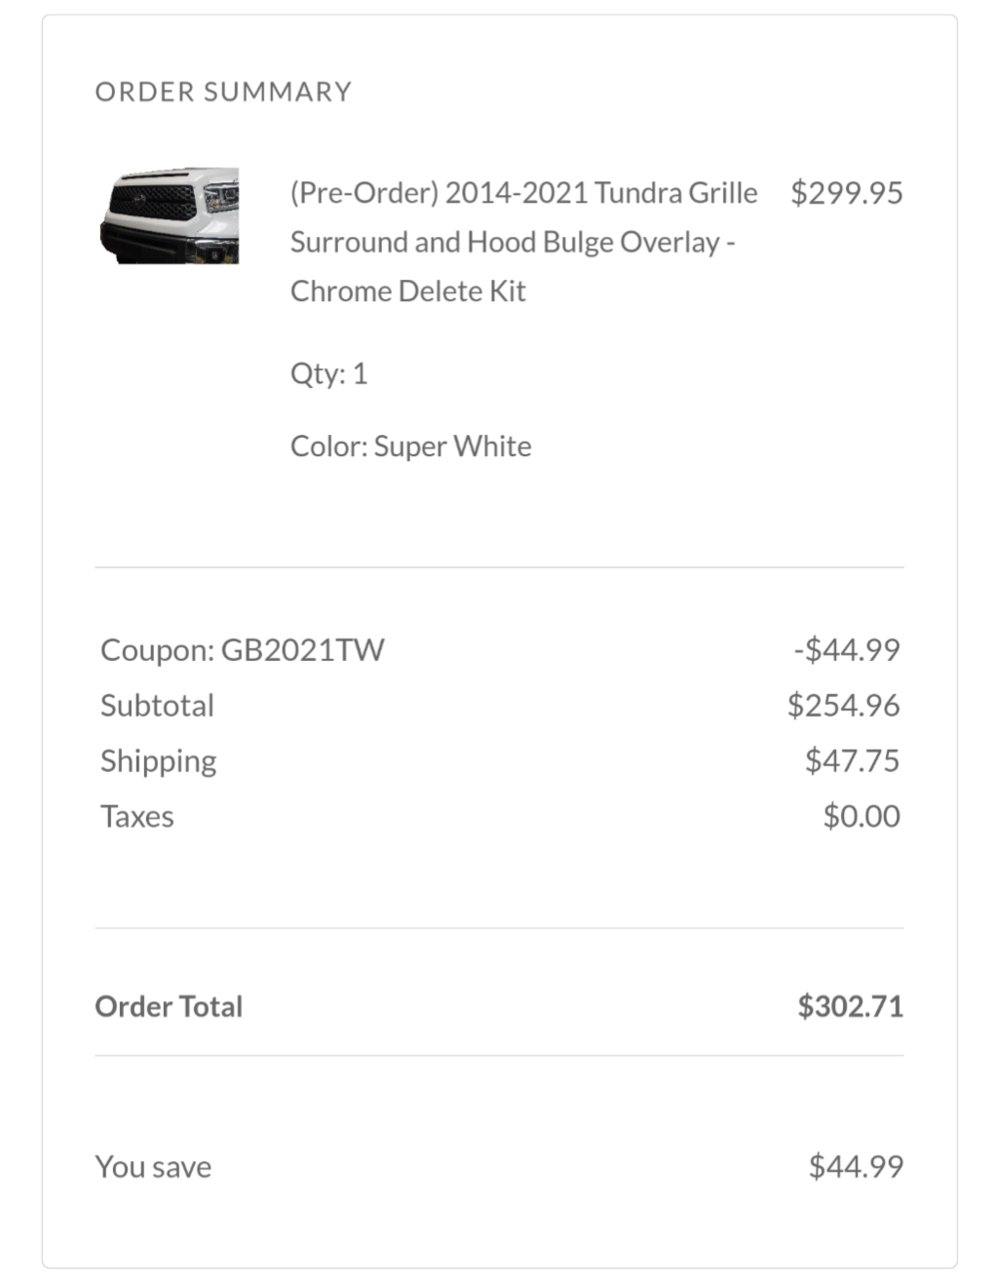Click the Tundra Grille Surround product title

(x=524, y=242)
